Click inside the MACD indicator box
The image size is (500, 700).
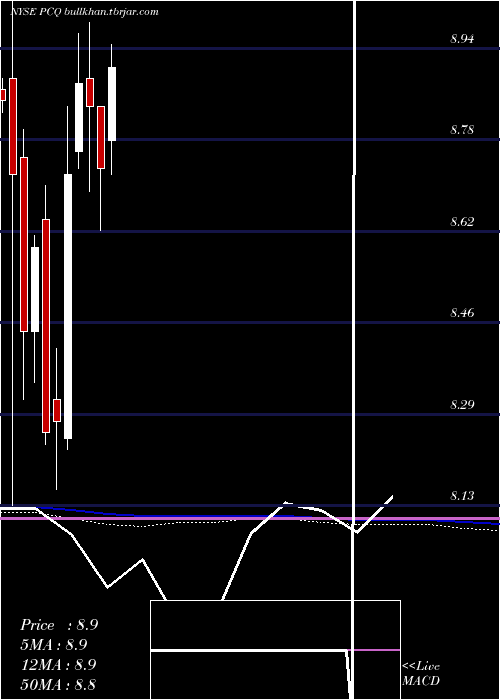pyautogui.click(x=275, y=650)
